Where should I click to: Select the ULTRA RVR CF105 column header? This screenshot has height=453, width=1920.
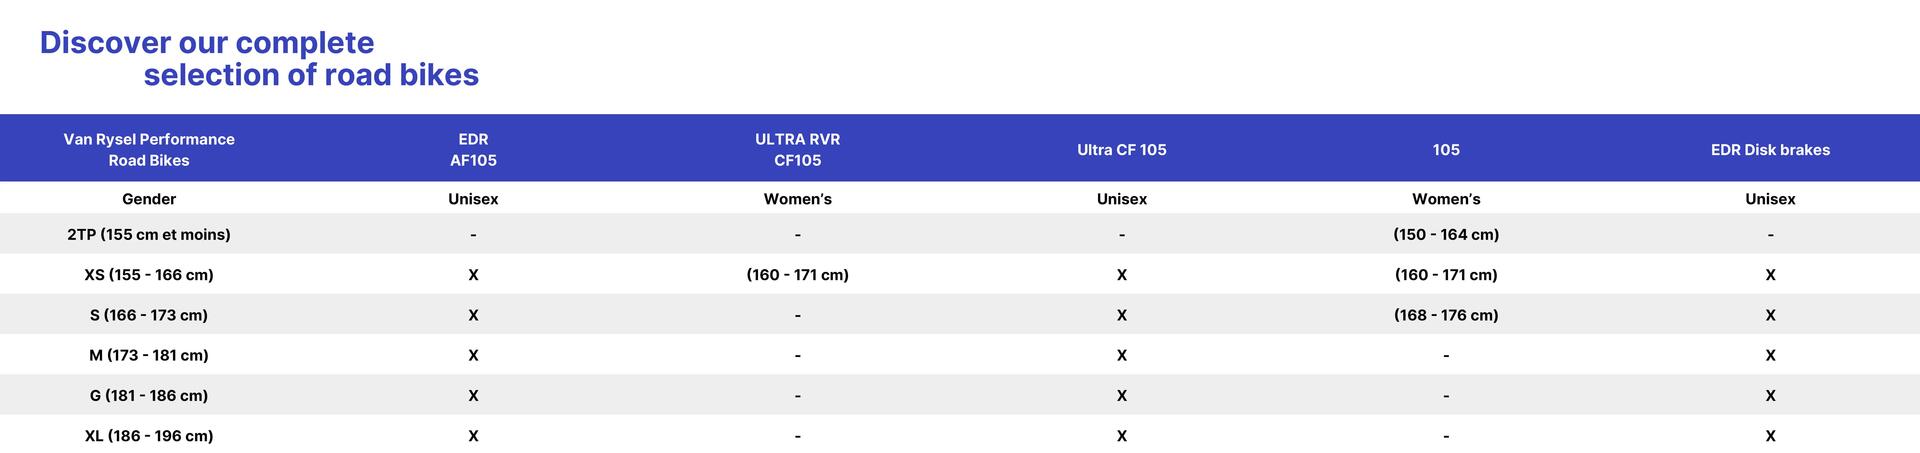pyautogui.click(x=797, y=150)
